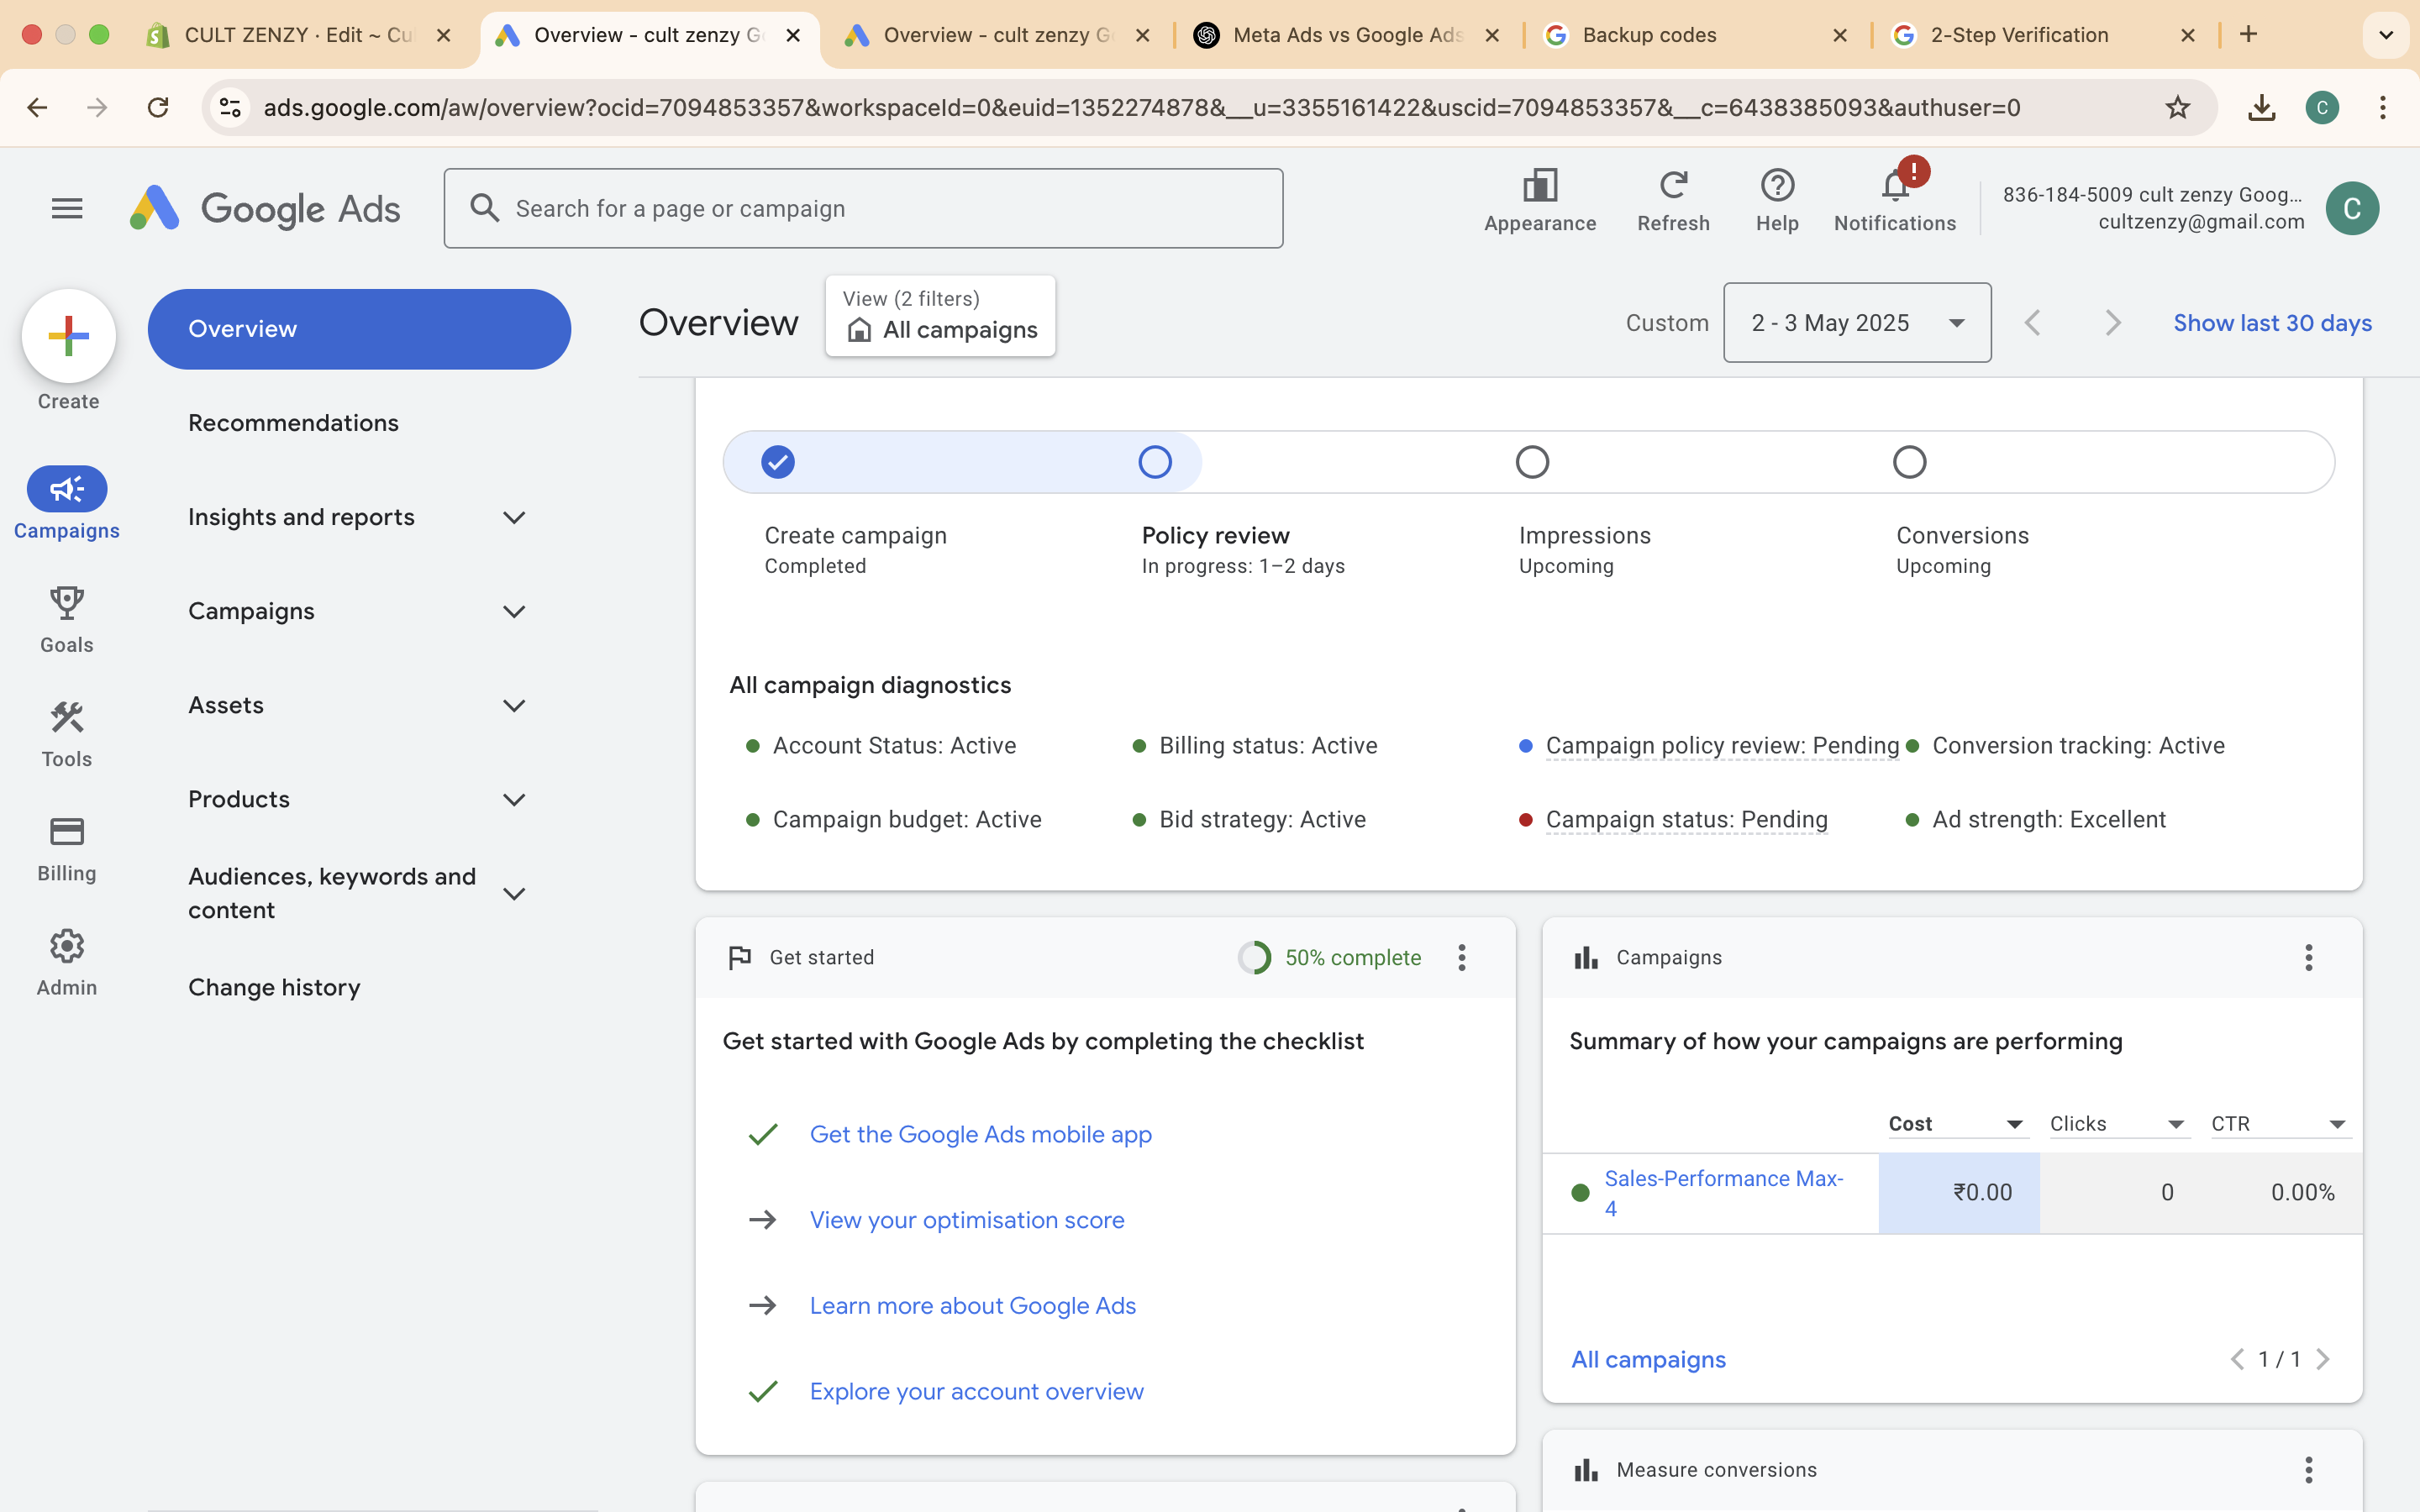2420x1512 pixels.
Task: Expand the Products section
Action: click(514, 799)
